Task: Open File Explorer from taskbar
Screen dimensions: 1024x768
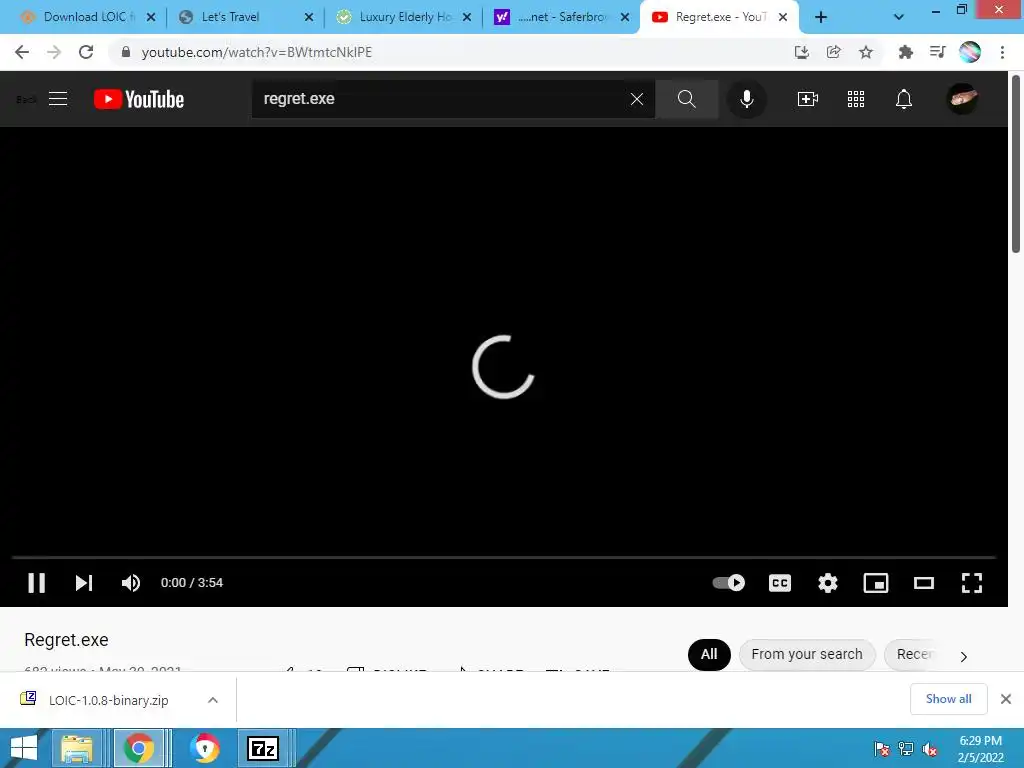Action: coord(78,748)
